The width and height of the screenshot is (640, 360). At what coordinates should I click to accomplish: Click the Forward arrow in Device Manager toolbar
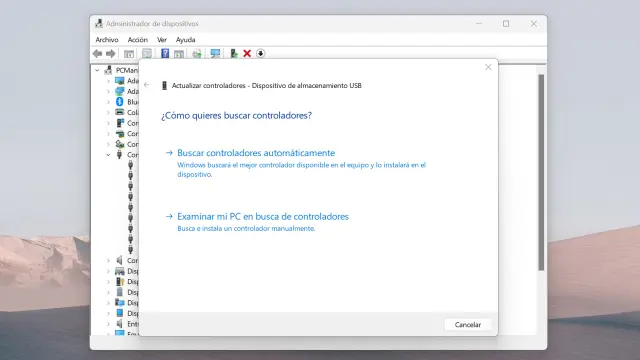[x=111, y=53]
